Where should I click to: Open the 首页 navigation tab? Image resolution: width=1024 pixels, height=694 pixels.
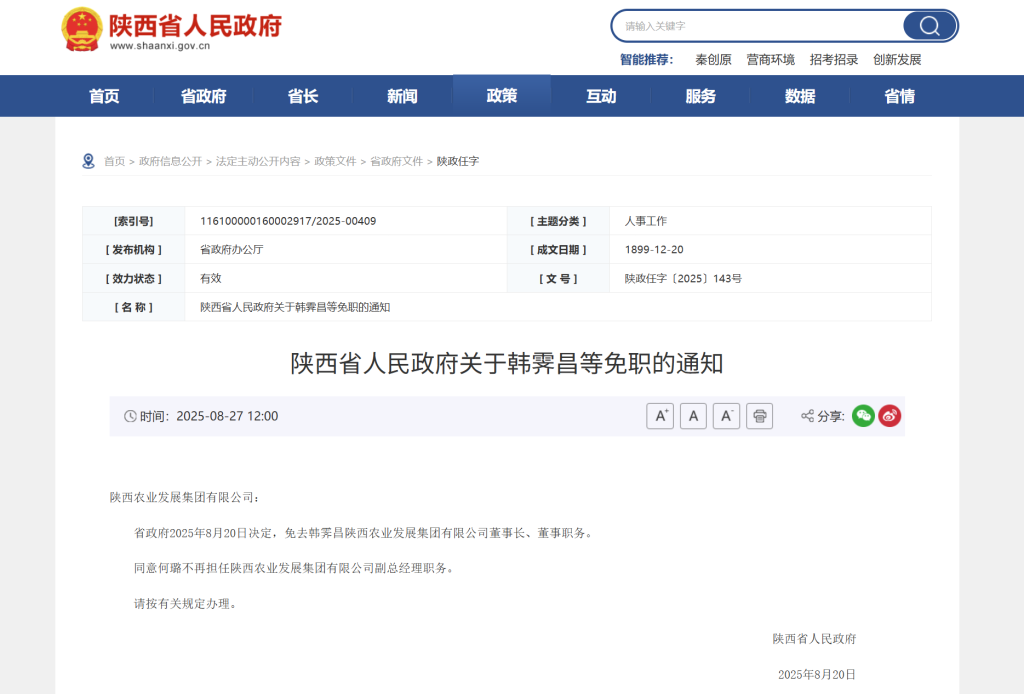104,96
